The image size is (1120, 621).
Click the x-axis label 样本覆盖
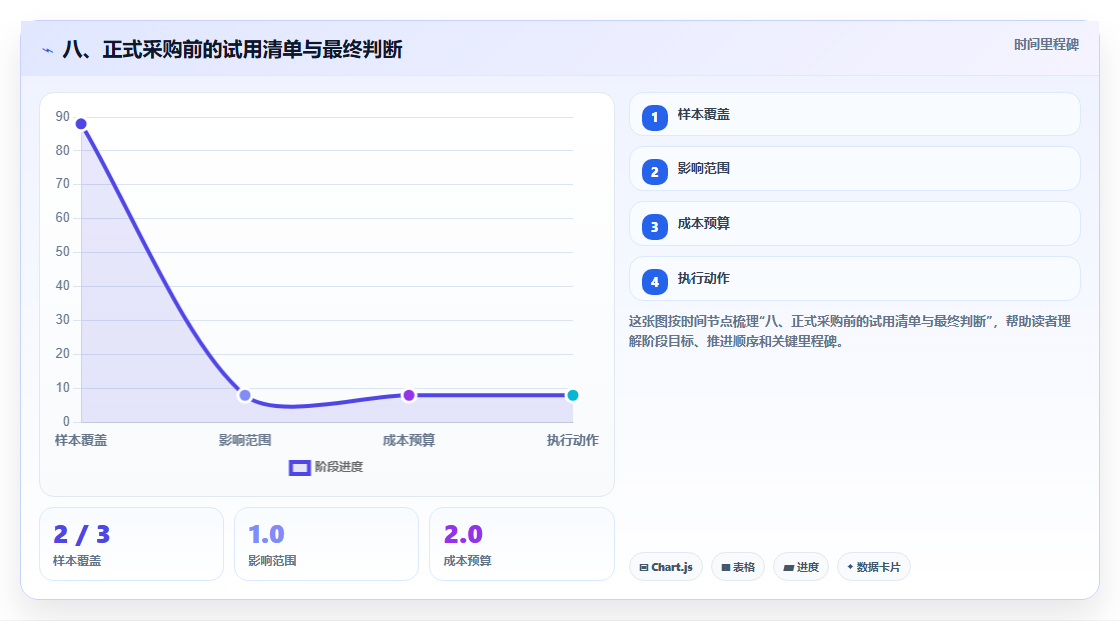click(81, 440)
